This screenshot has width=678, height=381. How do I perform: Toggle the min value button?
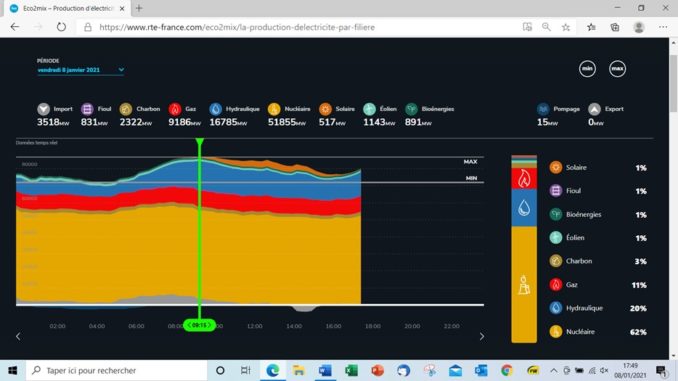(x=587, y=69)
